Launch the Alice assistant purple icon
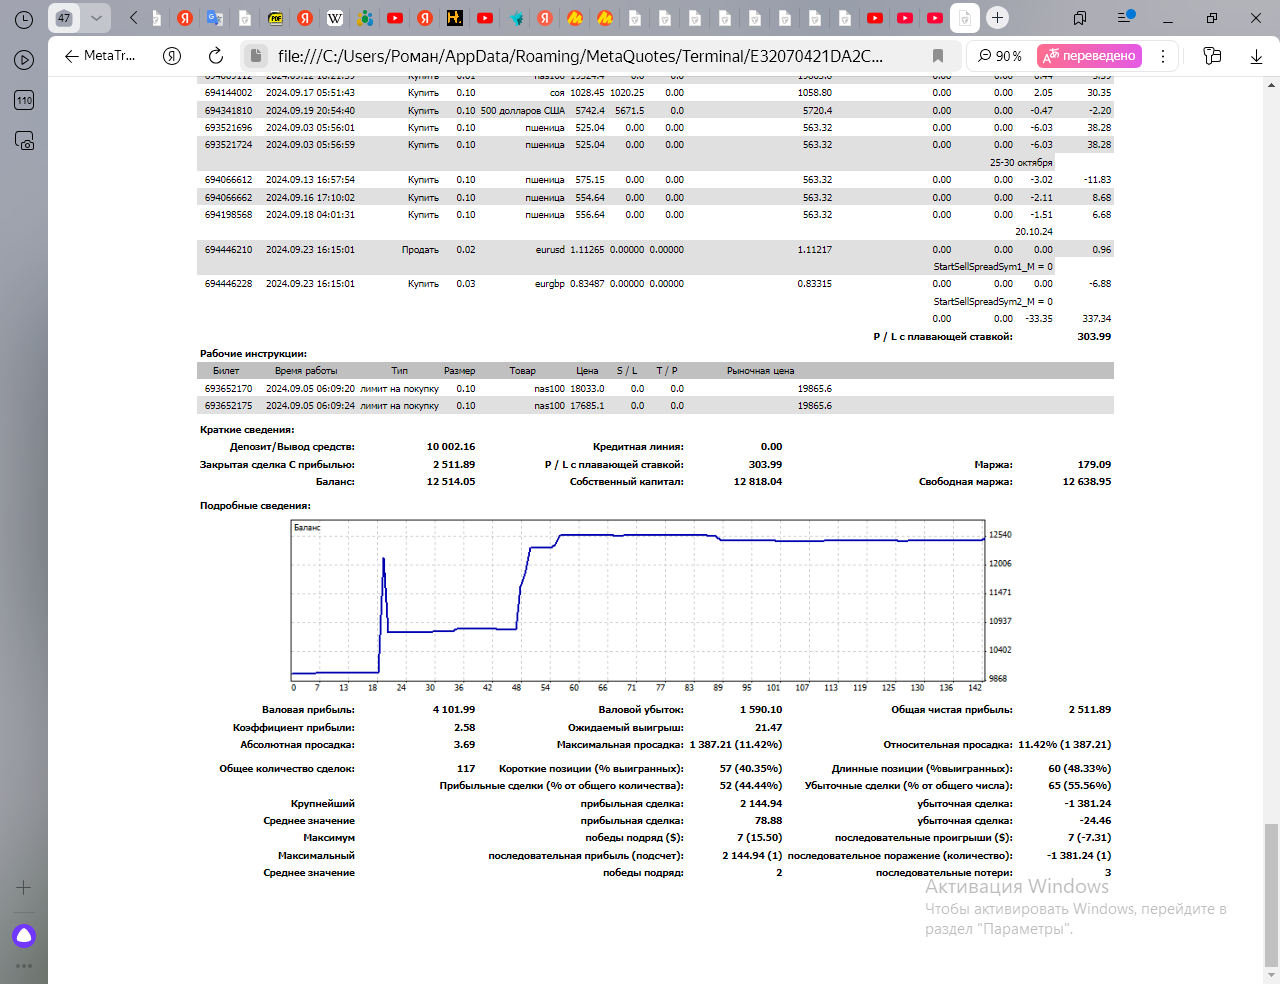The height and width of the screenshot is (984, 1280). (24, 936)
